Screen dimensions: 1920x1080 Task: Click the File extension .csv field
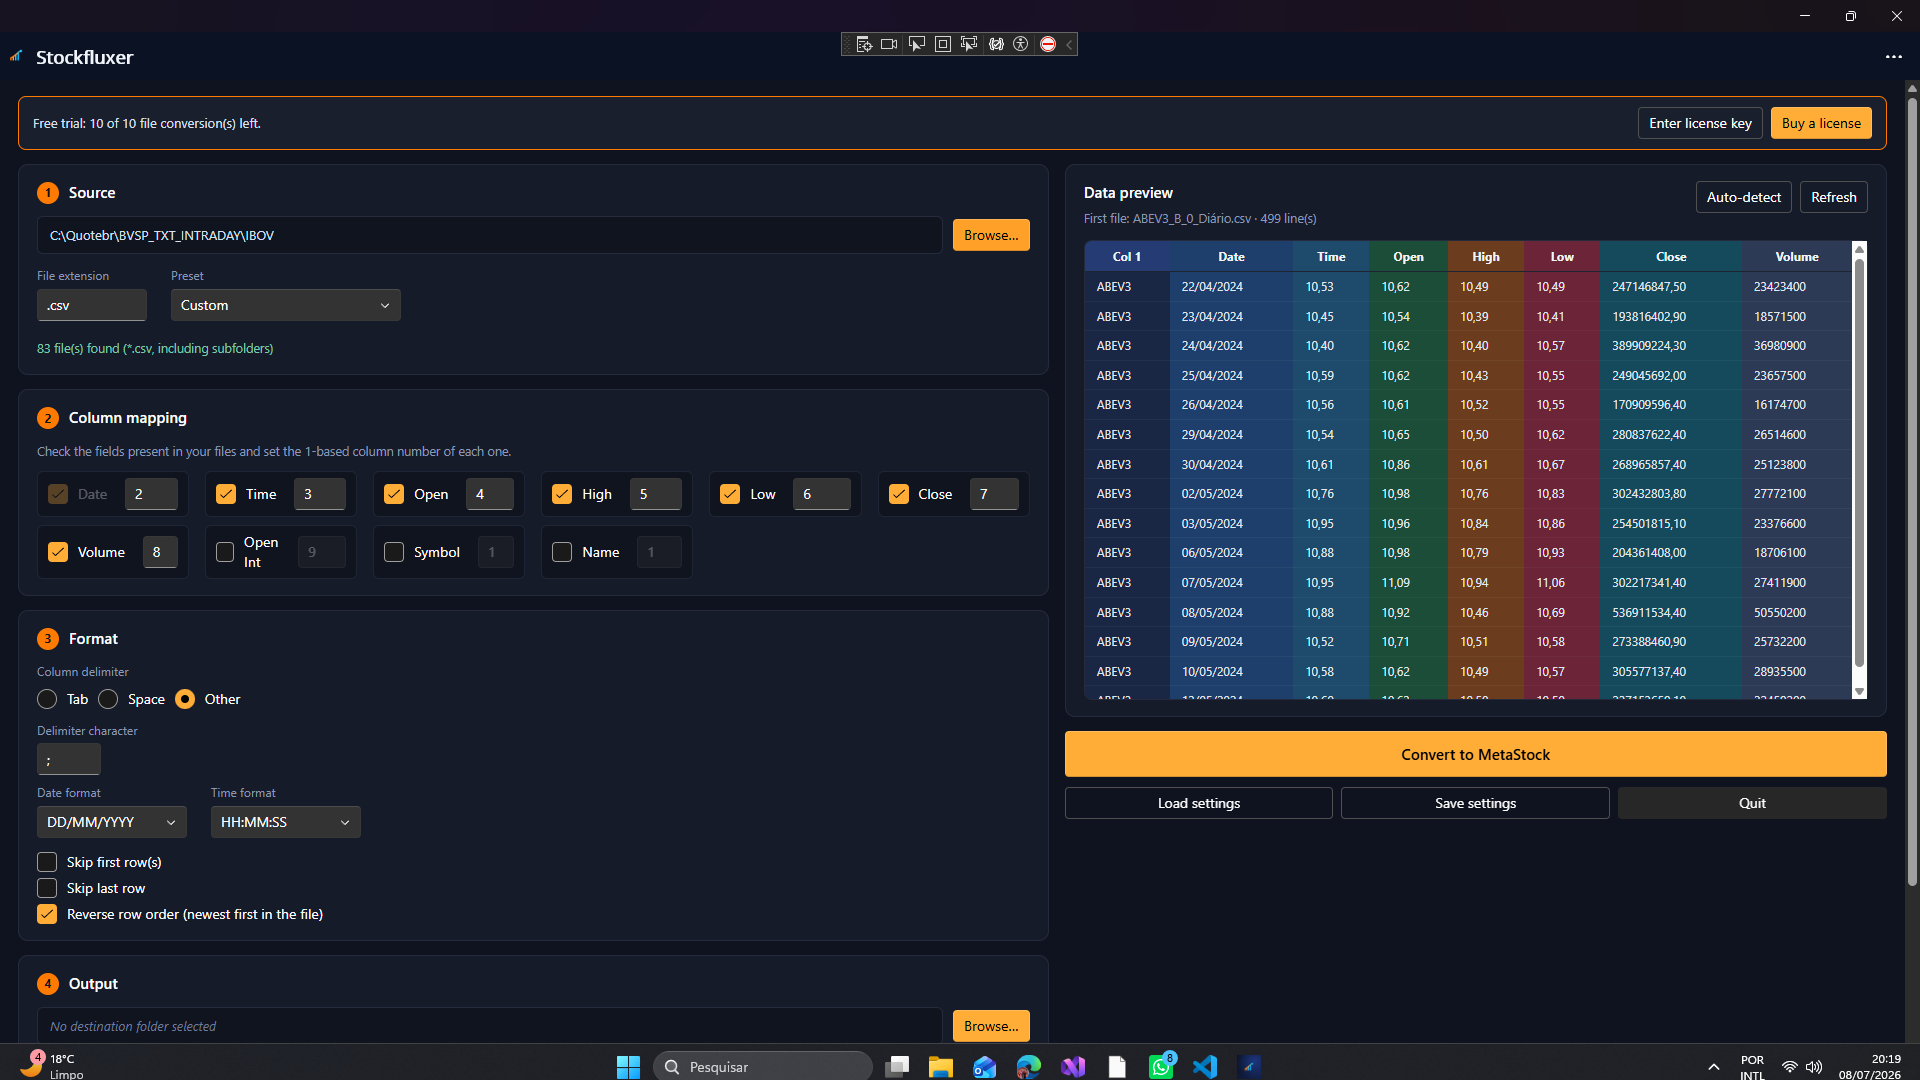[92, 305]
